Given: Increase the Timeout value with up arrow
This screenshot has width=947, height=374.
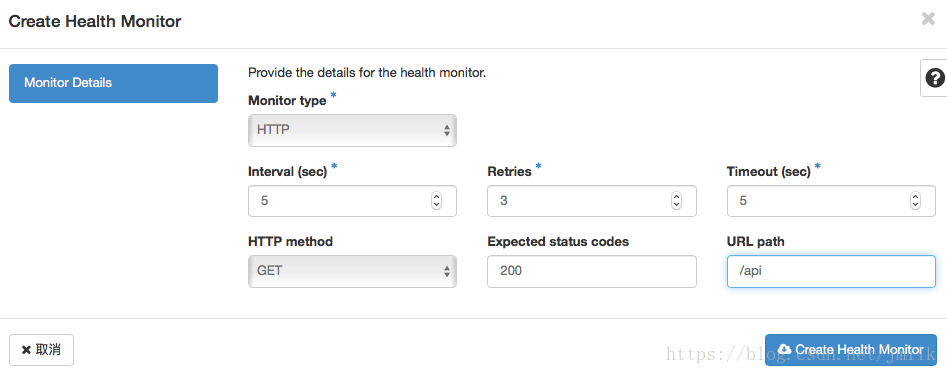Looking at the screenshot, I should click(916, 197).
